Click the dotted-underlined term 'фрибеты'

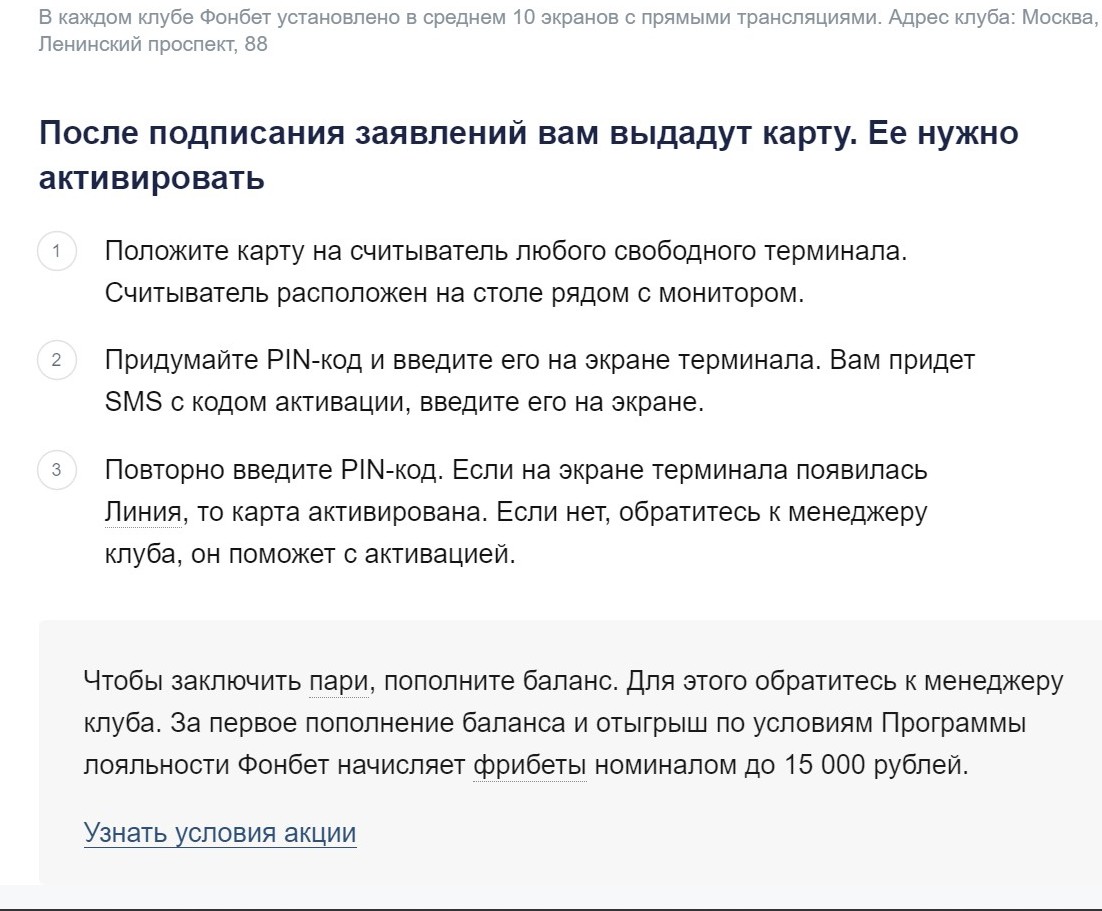pyautogui.click(x=530, y=765)
